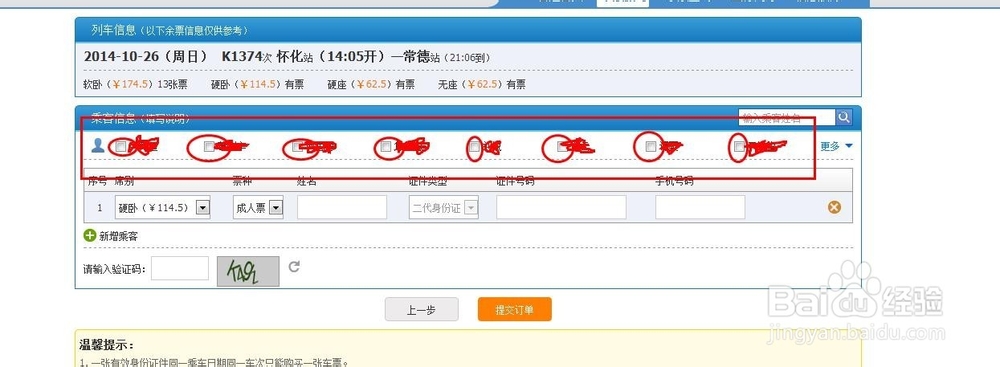Click the orange 提交订单 button
This screenshot has width=1000, height=367.
pyautogui.click(x=515, y=310)
